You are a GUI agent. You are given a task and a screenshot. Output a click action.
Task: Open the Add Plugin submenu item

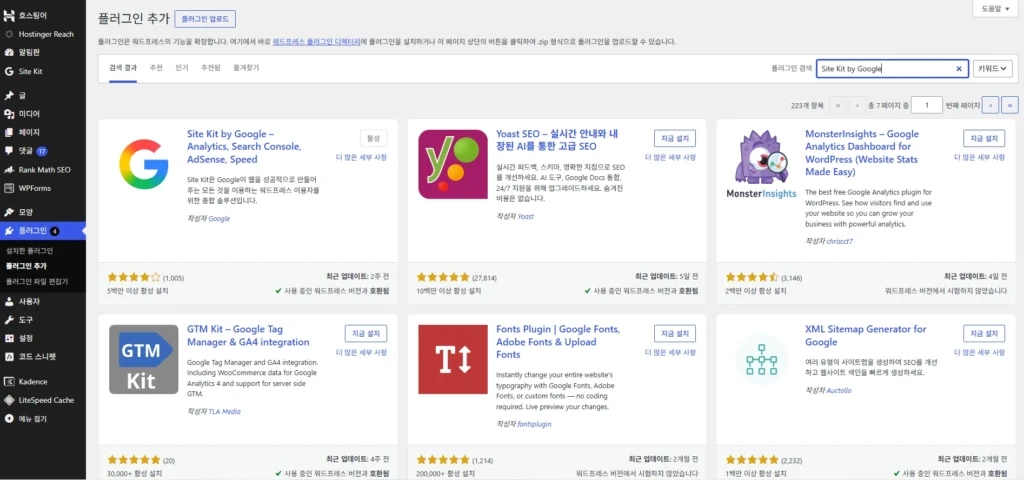[26, 266]
